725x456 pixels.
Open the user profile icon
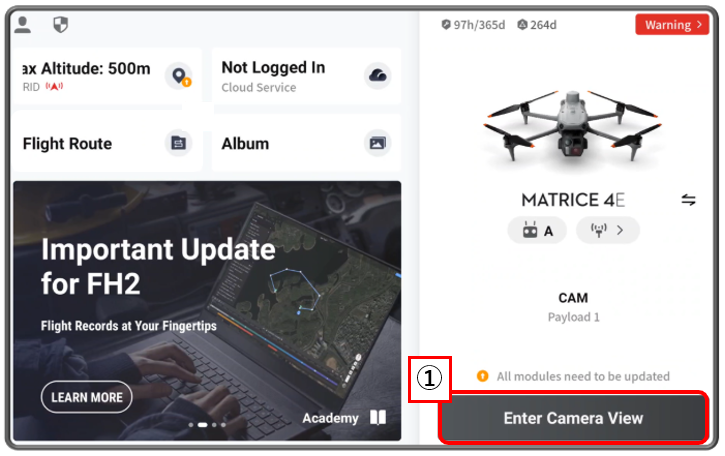coord(22,25)
